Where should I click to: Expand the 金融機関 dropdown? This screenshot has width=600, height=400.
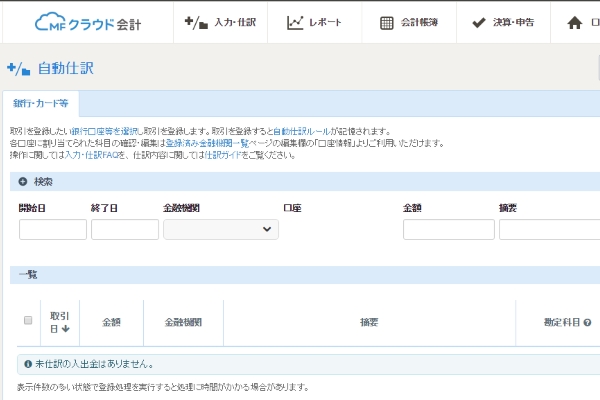tap(220, 230)
